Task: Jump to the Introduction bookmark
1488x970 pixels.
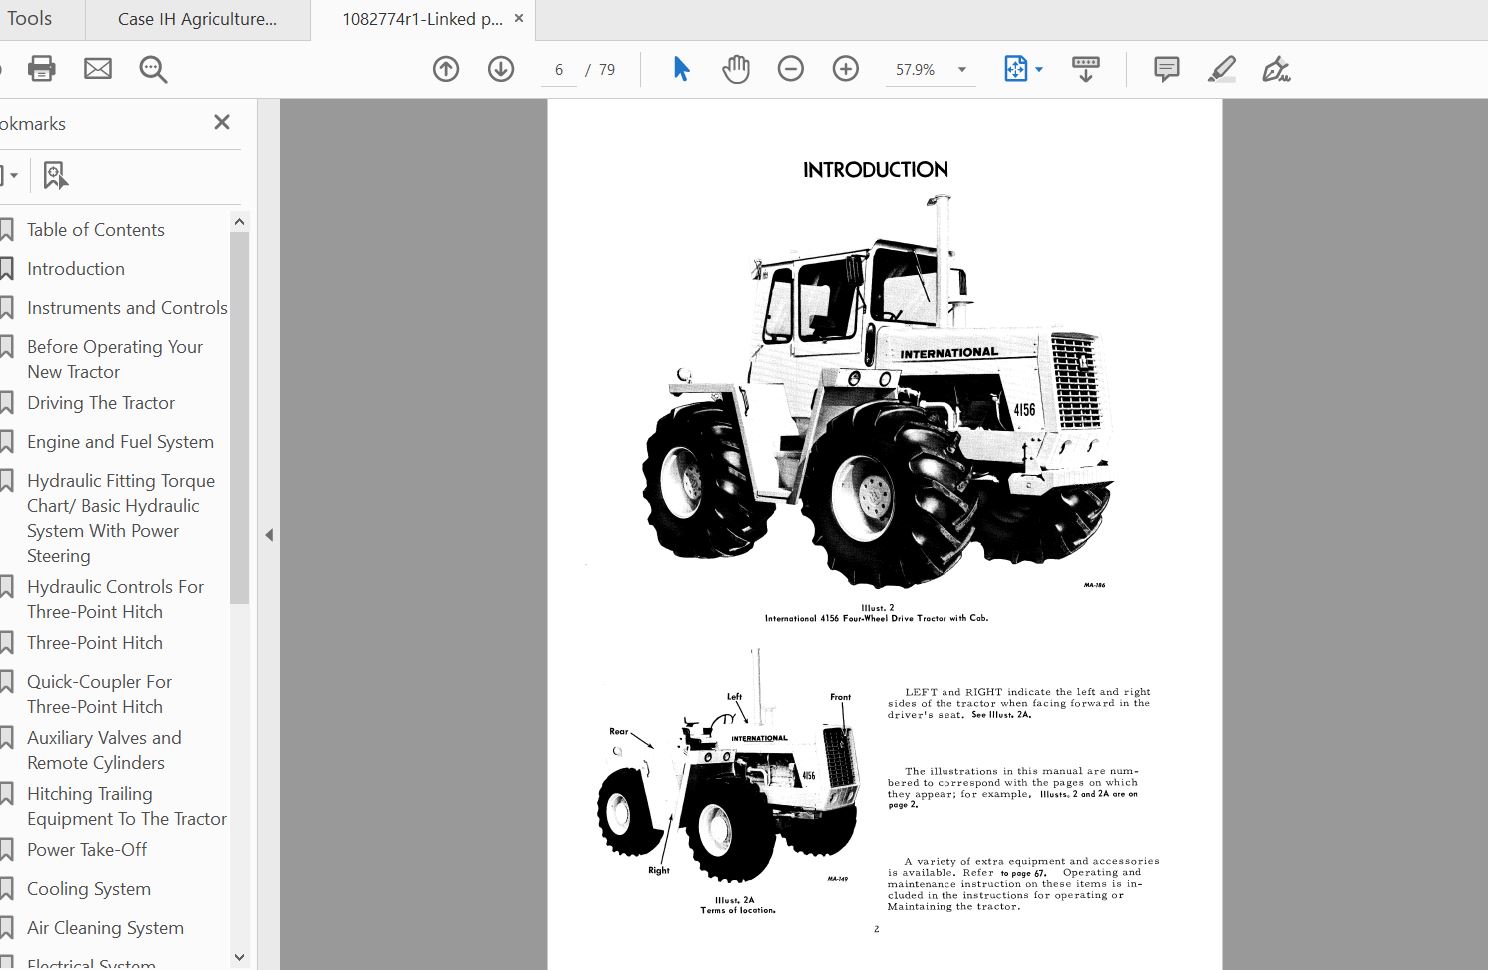Action: (76, 269)
